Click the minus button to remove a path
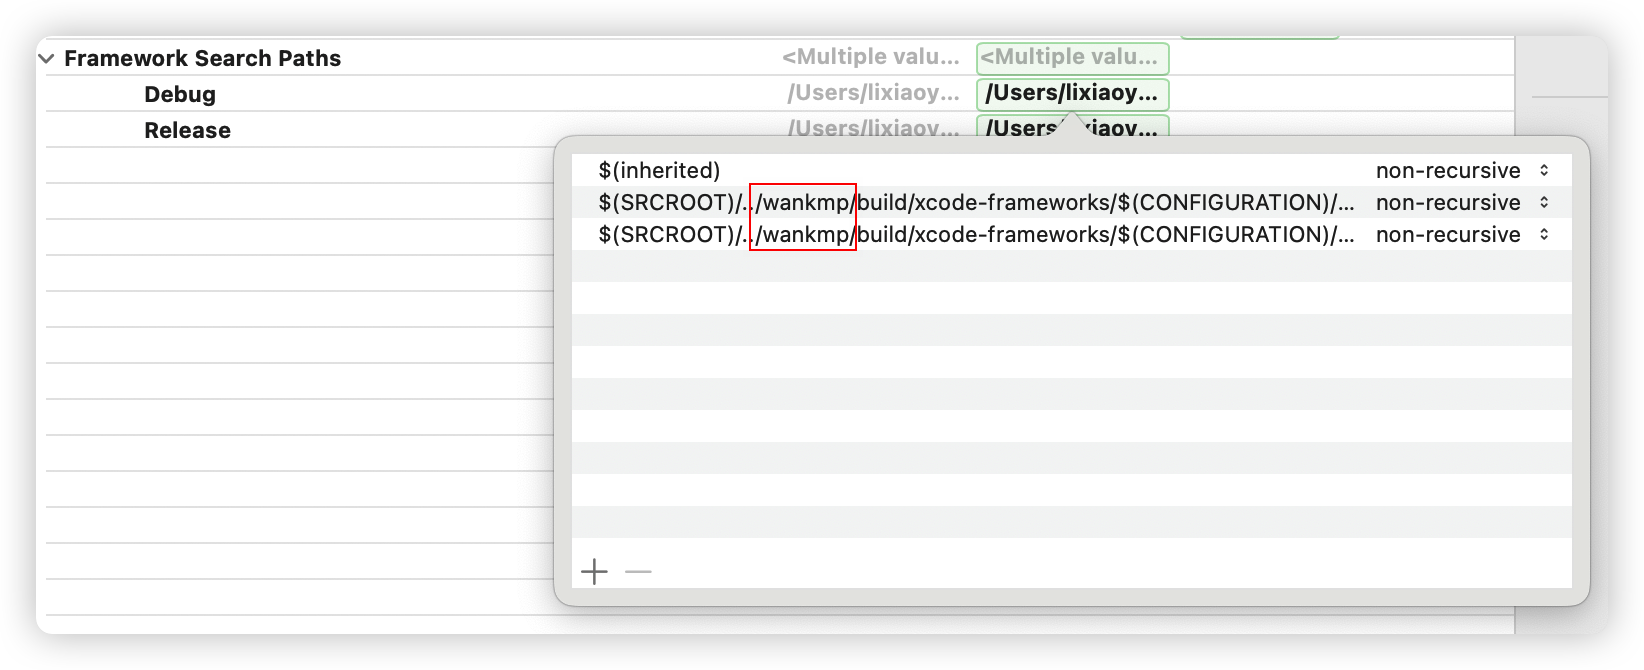1644x670 pixels. coord(638,572)
